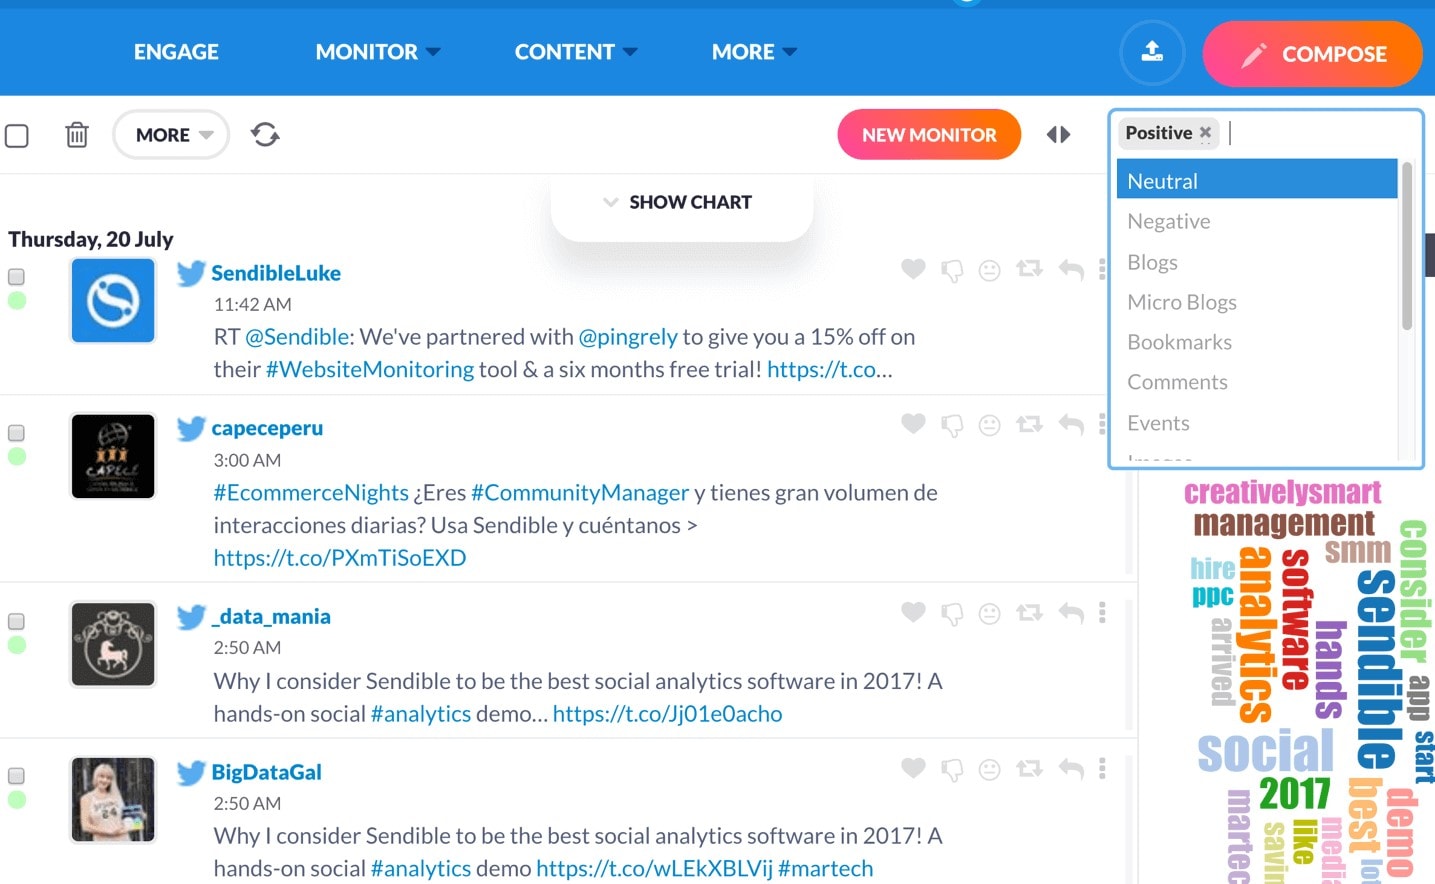
Task: Retweet the capeceperu post
Action: 1029,424
